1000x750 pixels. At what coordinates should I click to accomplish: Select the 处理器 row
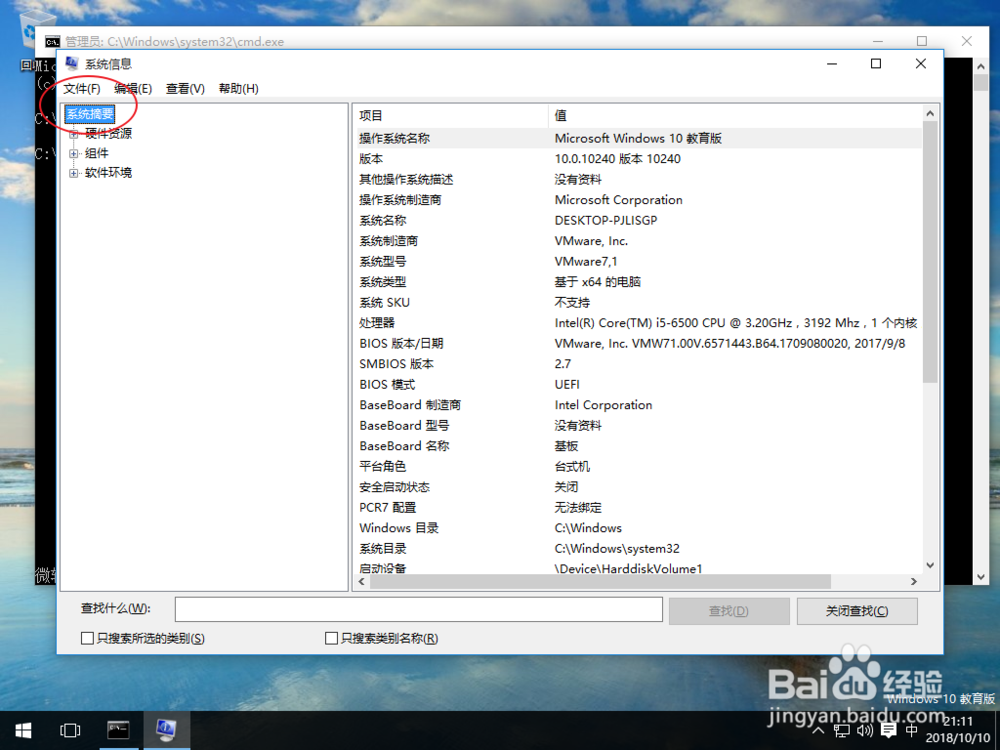[x=638, y=323]
